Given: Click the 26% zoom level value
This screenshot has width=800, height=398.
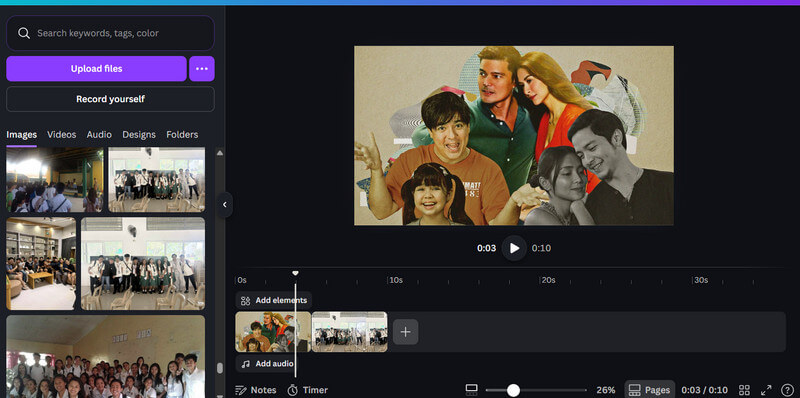Looking at the screenshot, I should (606, 390).
